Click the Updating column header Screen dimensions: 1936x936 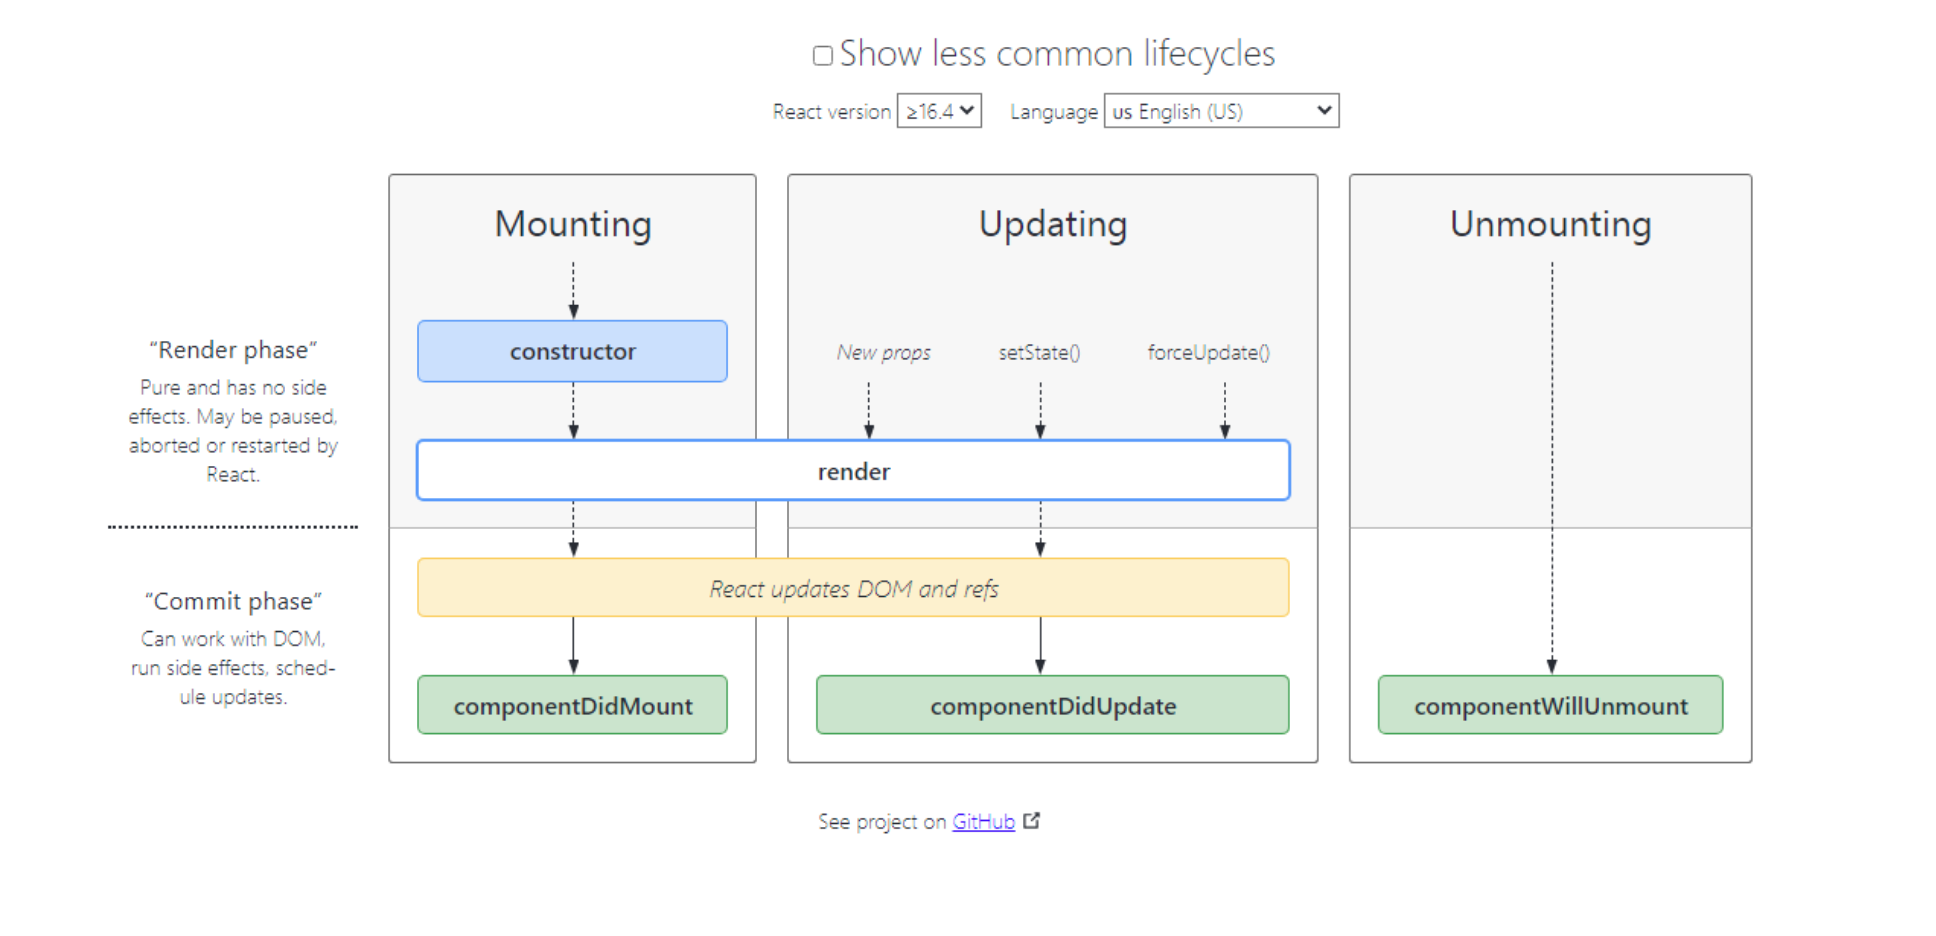tap(1052, 225)
